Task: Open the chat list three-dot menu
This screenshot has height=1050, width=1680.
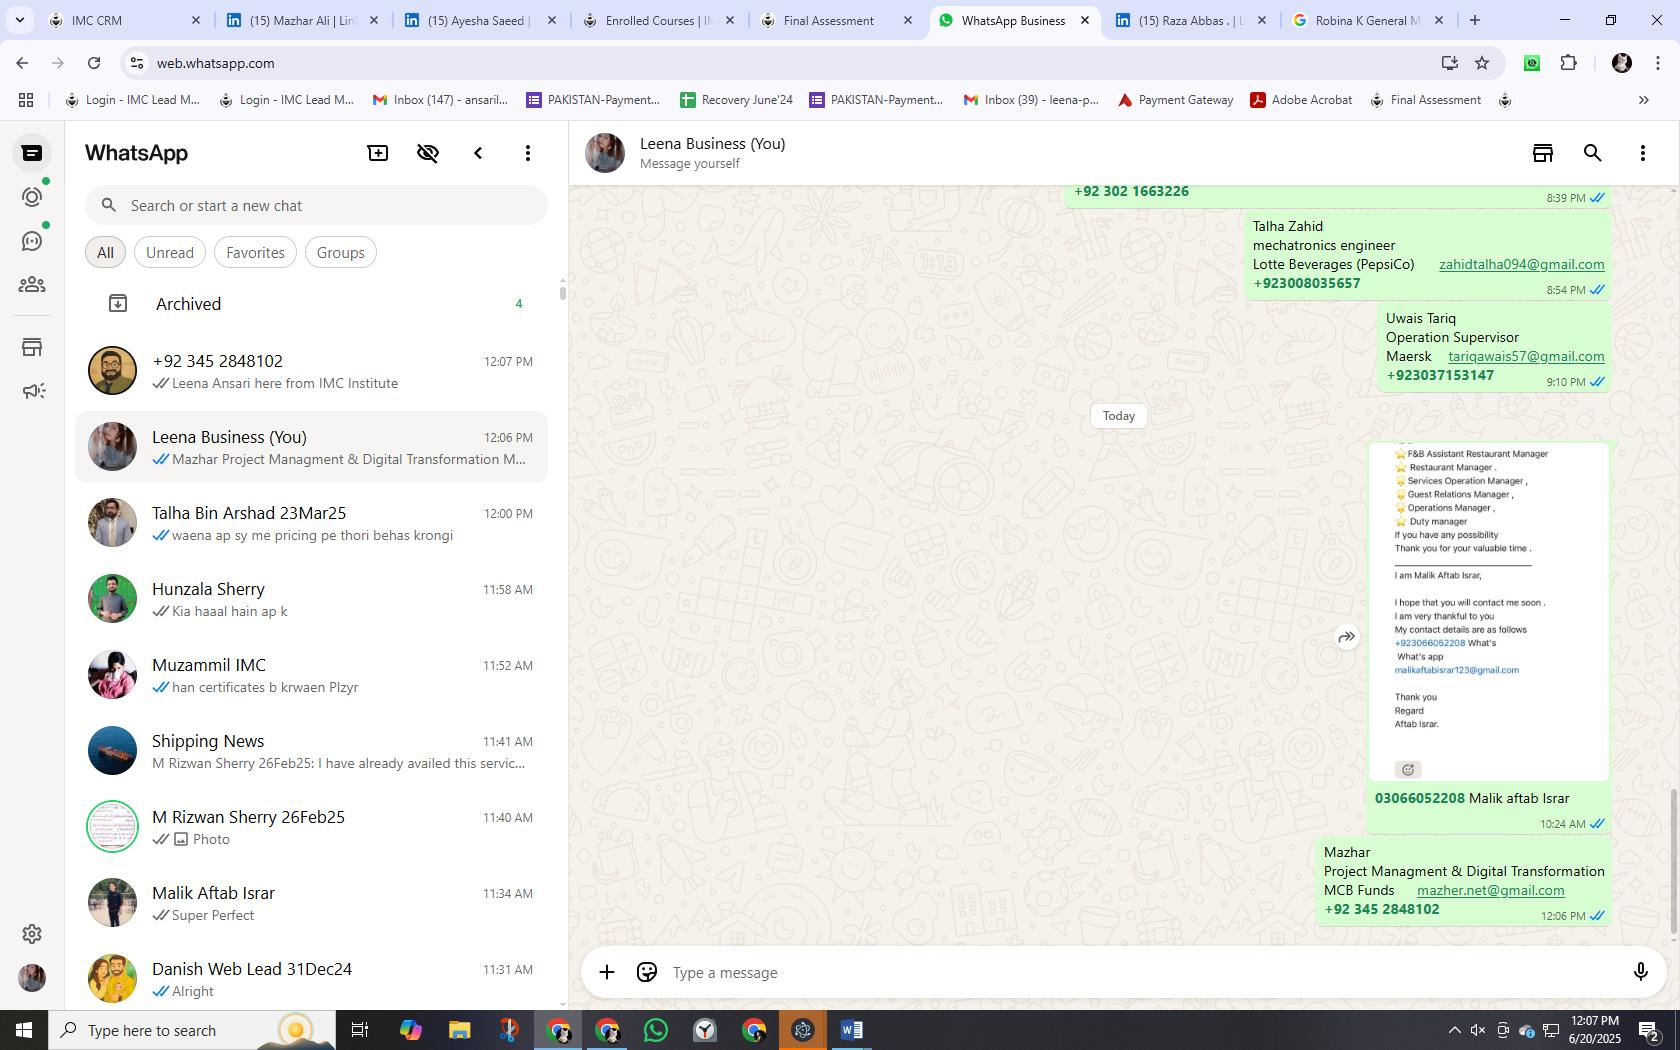Action: pos(528,153)
